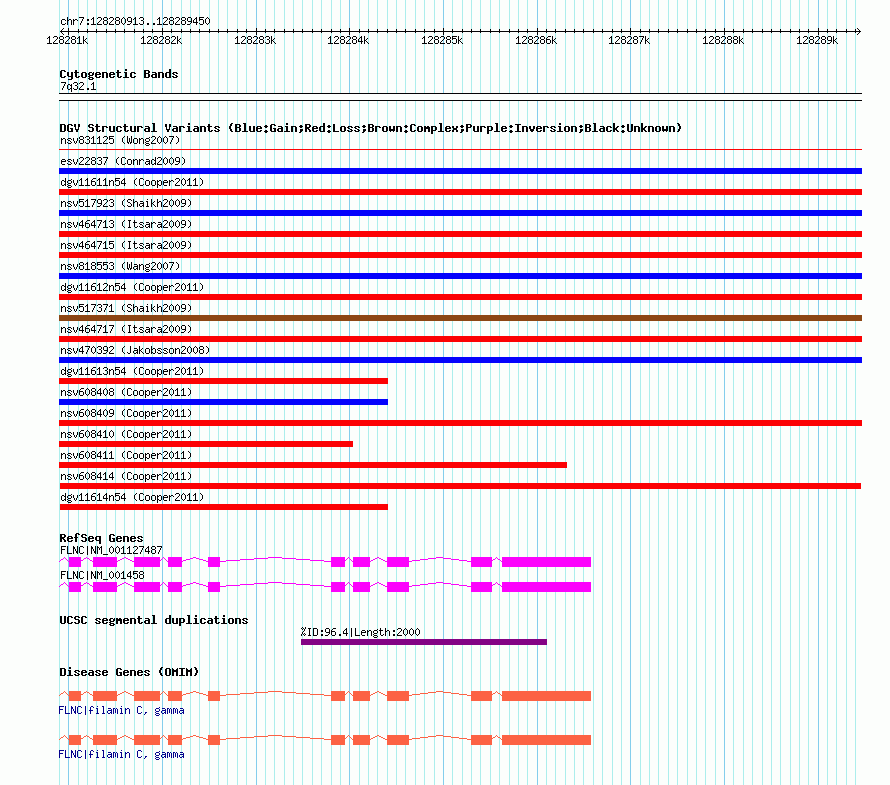
Task: Select the brown complex bar of nsv517371
Action: tap(460, 318)
